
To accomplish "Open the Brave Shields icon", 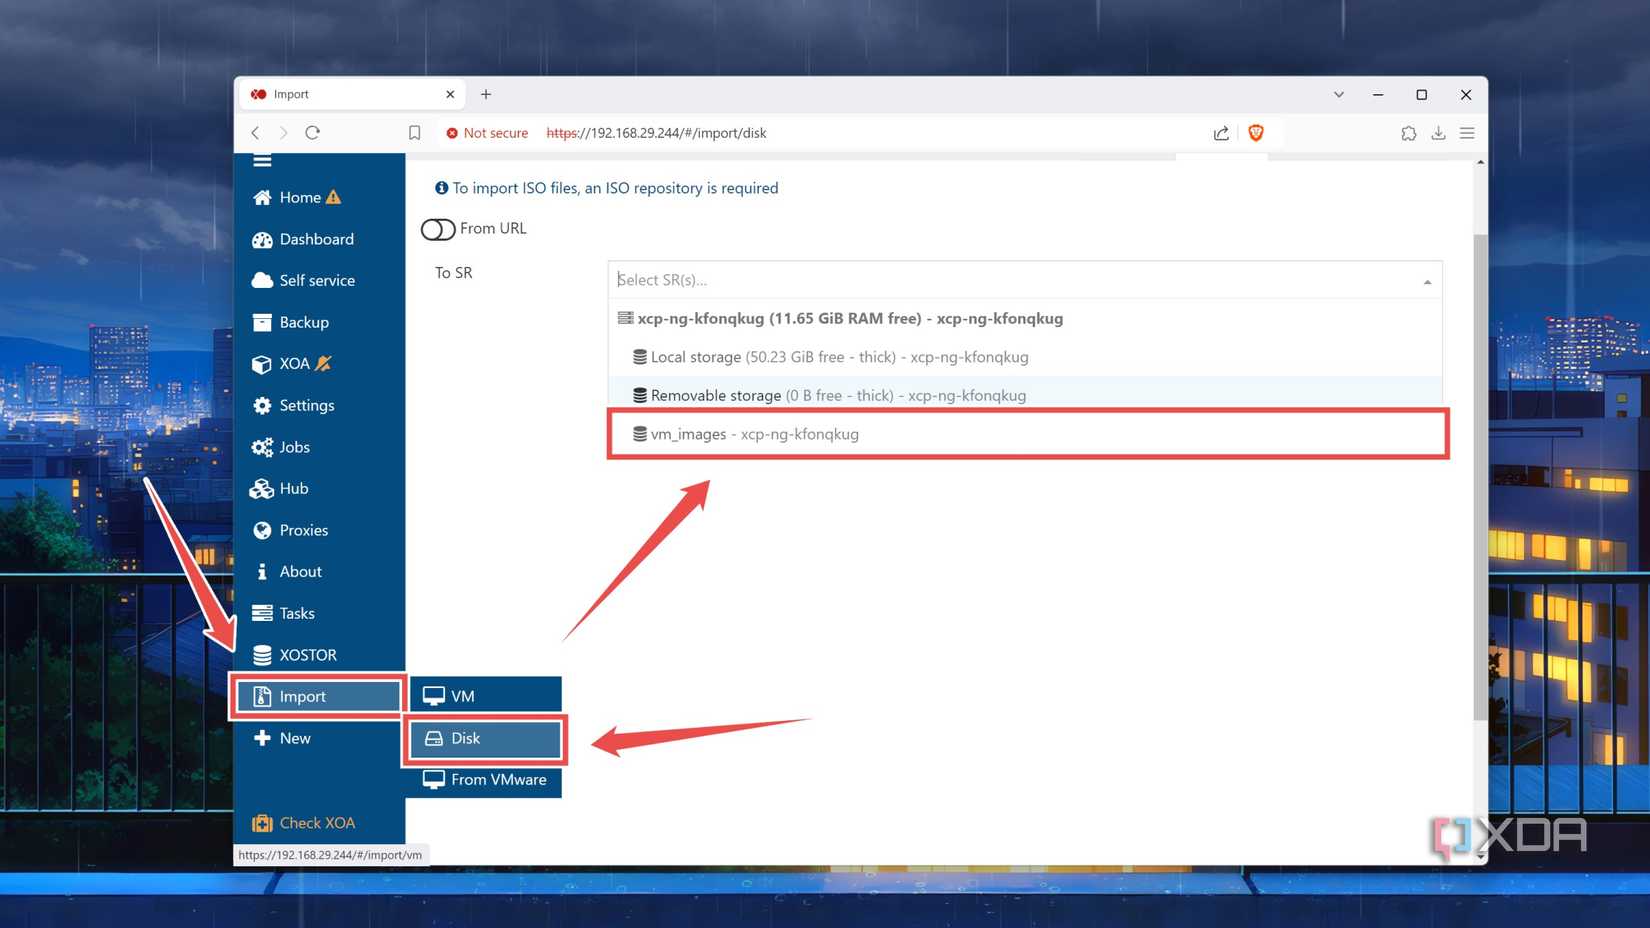I will (1256, 133).
